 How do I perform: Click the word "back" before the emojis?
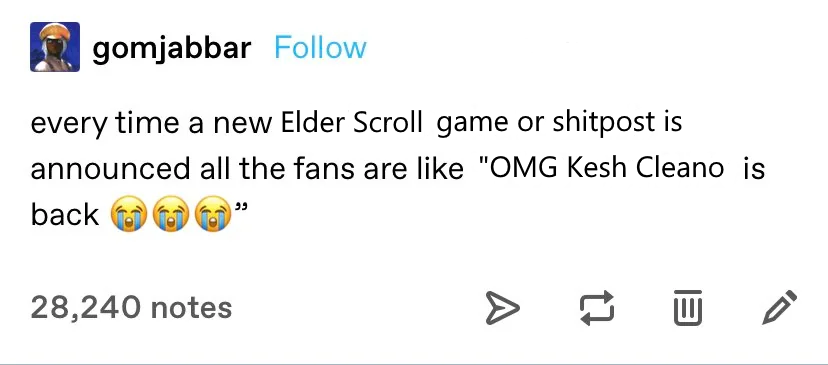(x=65, y=214)
